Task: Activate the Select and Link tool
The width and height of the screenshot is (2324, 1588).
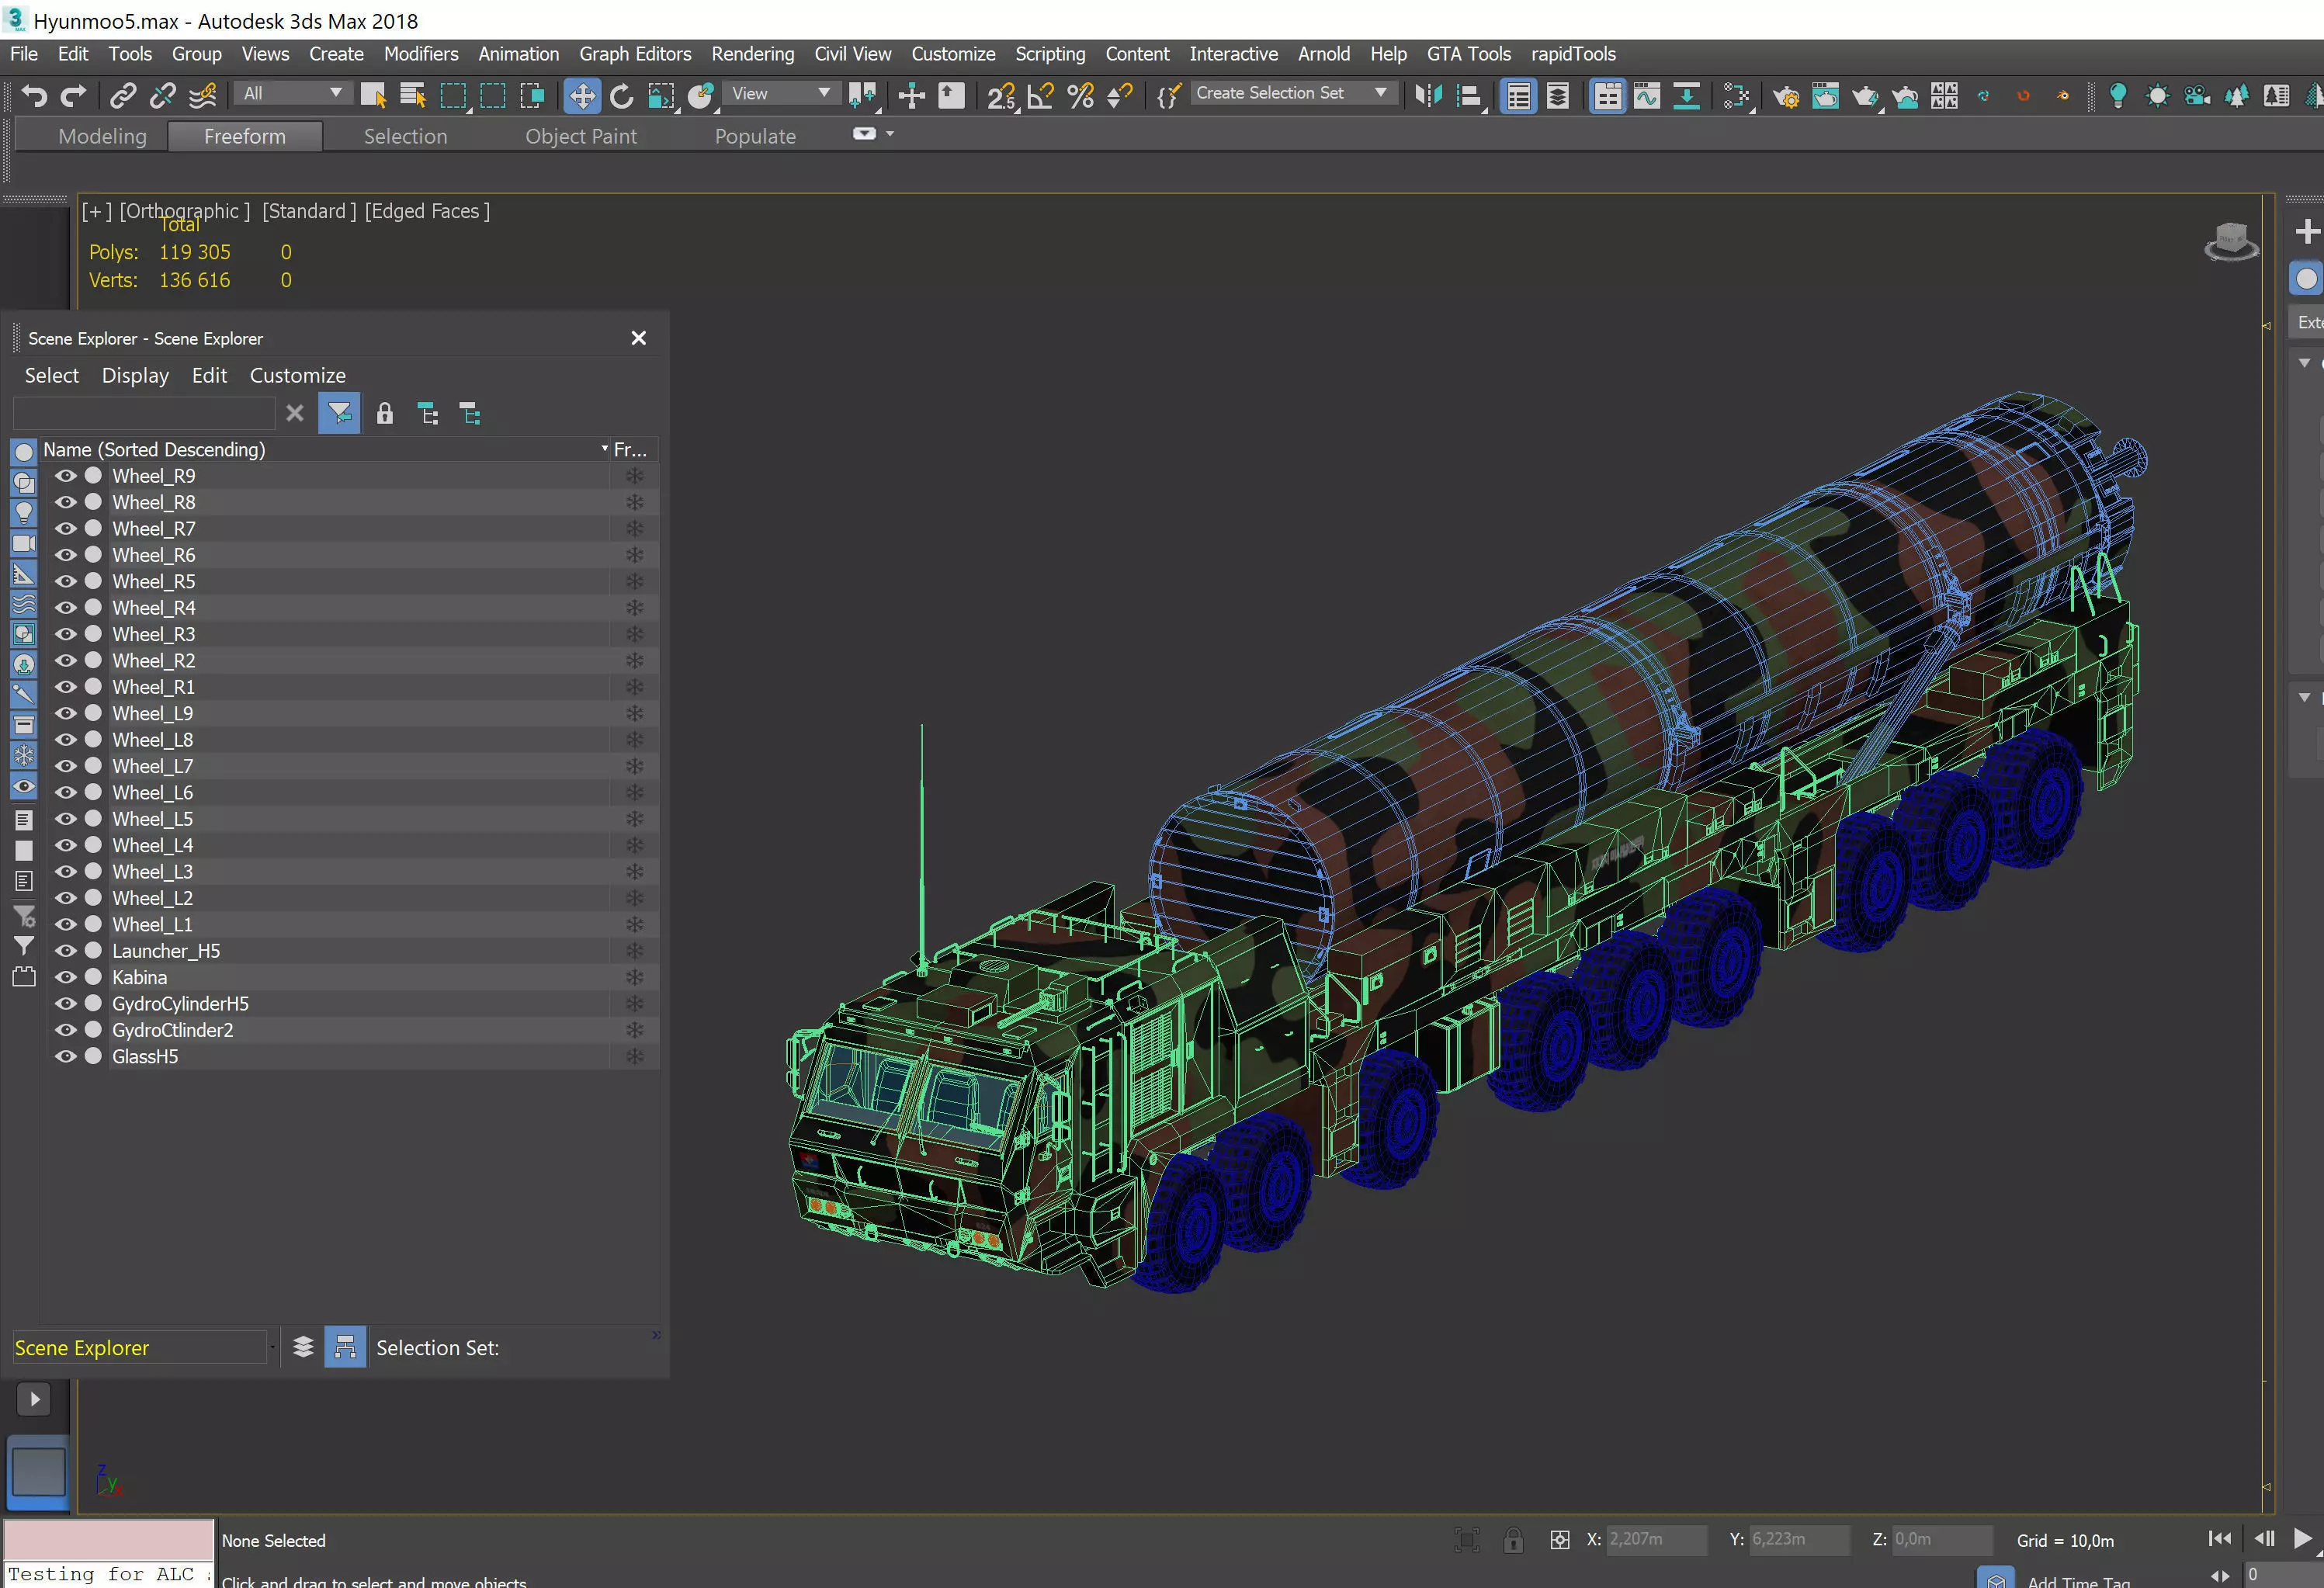Action: click(123, 96)
